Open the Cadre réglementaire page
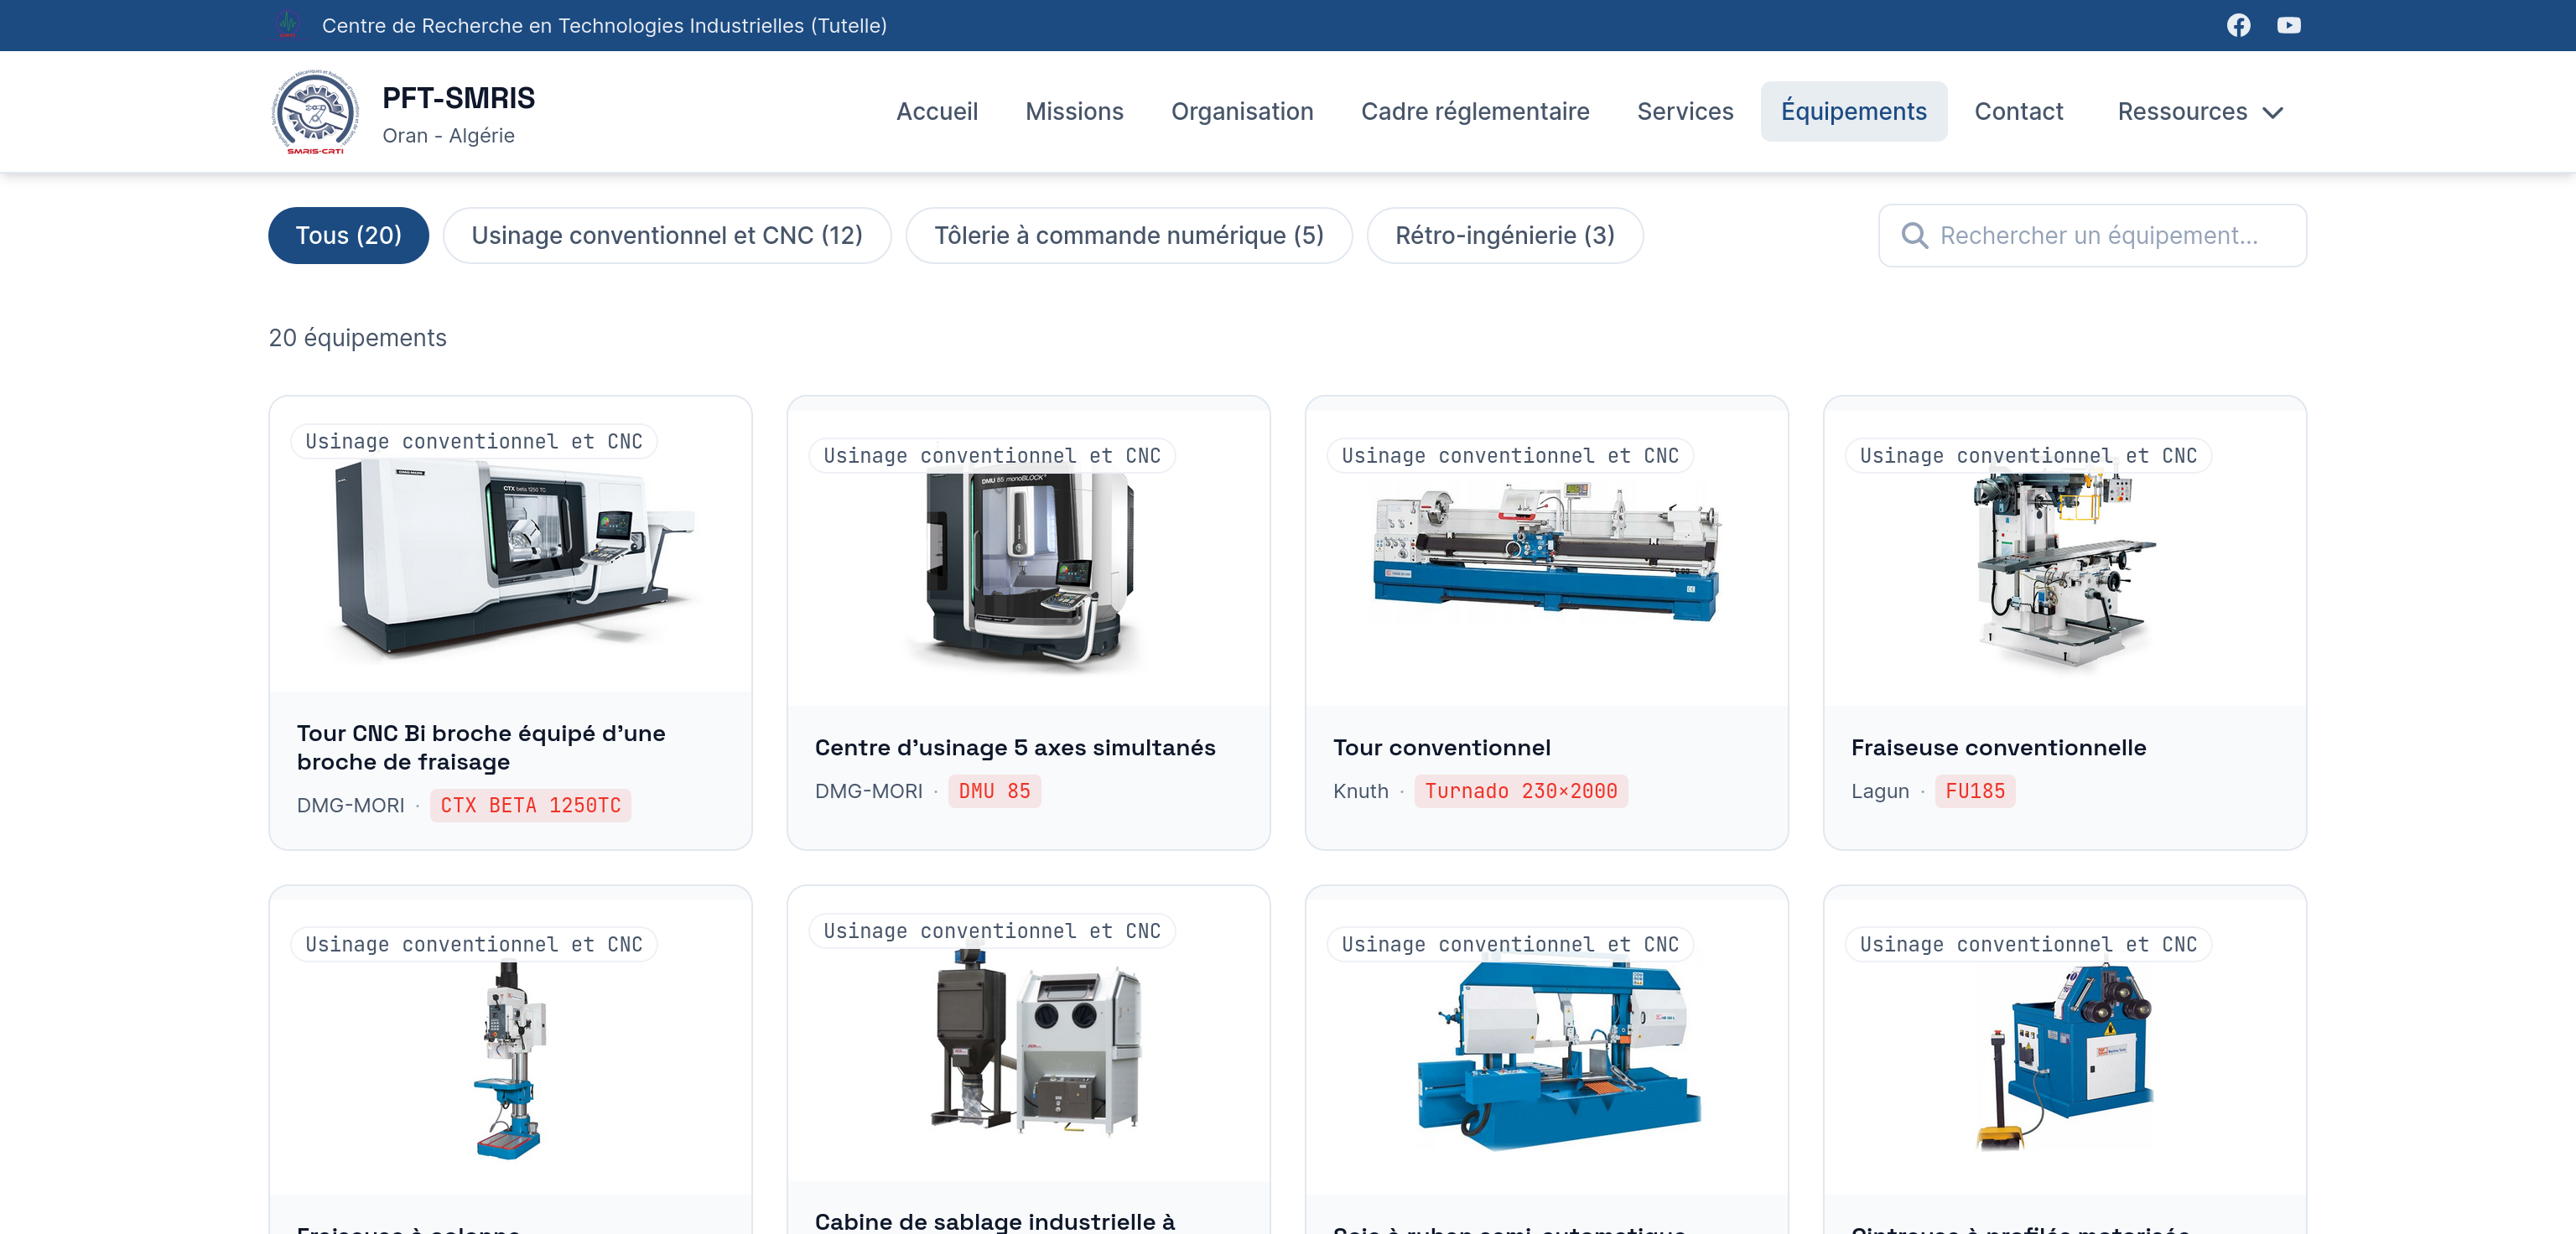This screenshot has width=2576, height=1234. [x=1475, y=112]
